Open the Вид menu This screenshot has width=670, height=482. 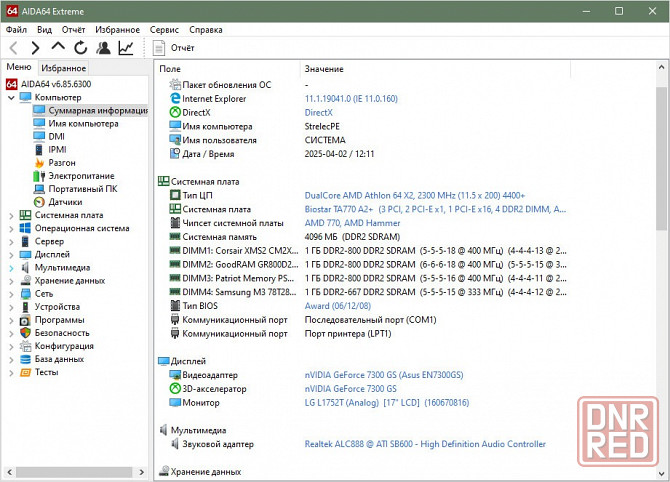coord(44,29)
